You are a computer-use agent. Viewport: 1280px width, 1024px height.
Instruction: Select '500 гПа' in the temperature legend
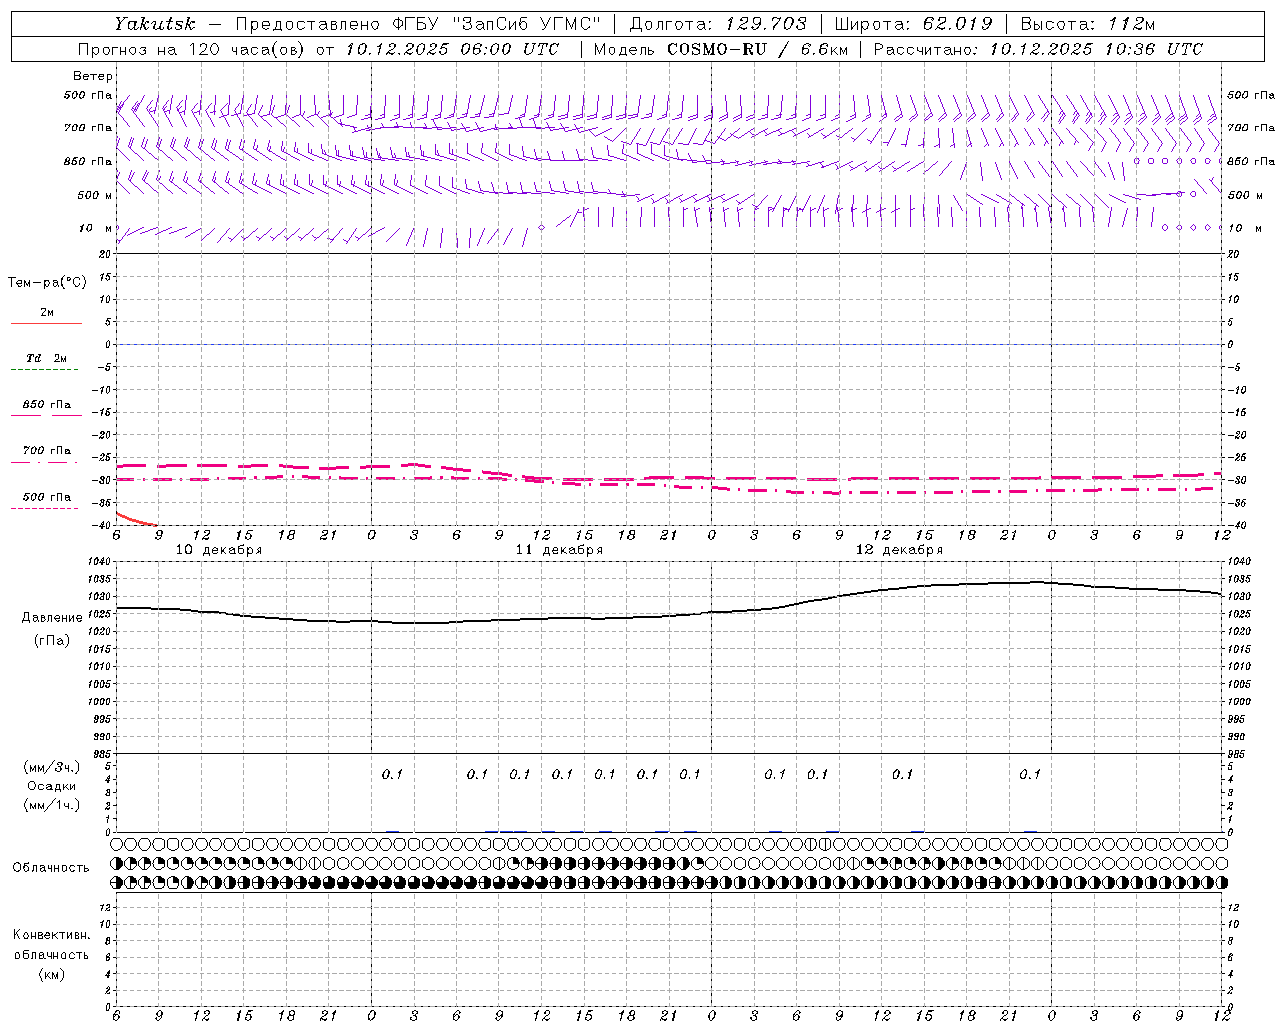tap(47, 497)
